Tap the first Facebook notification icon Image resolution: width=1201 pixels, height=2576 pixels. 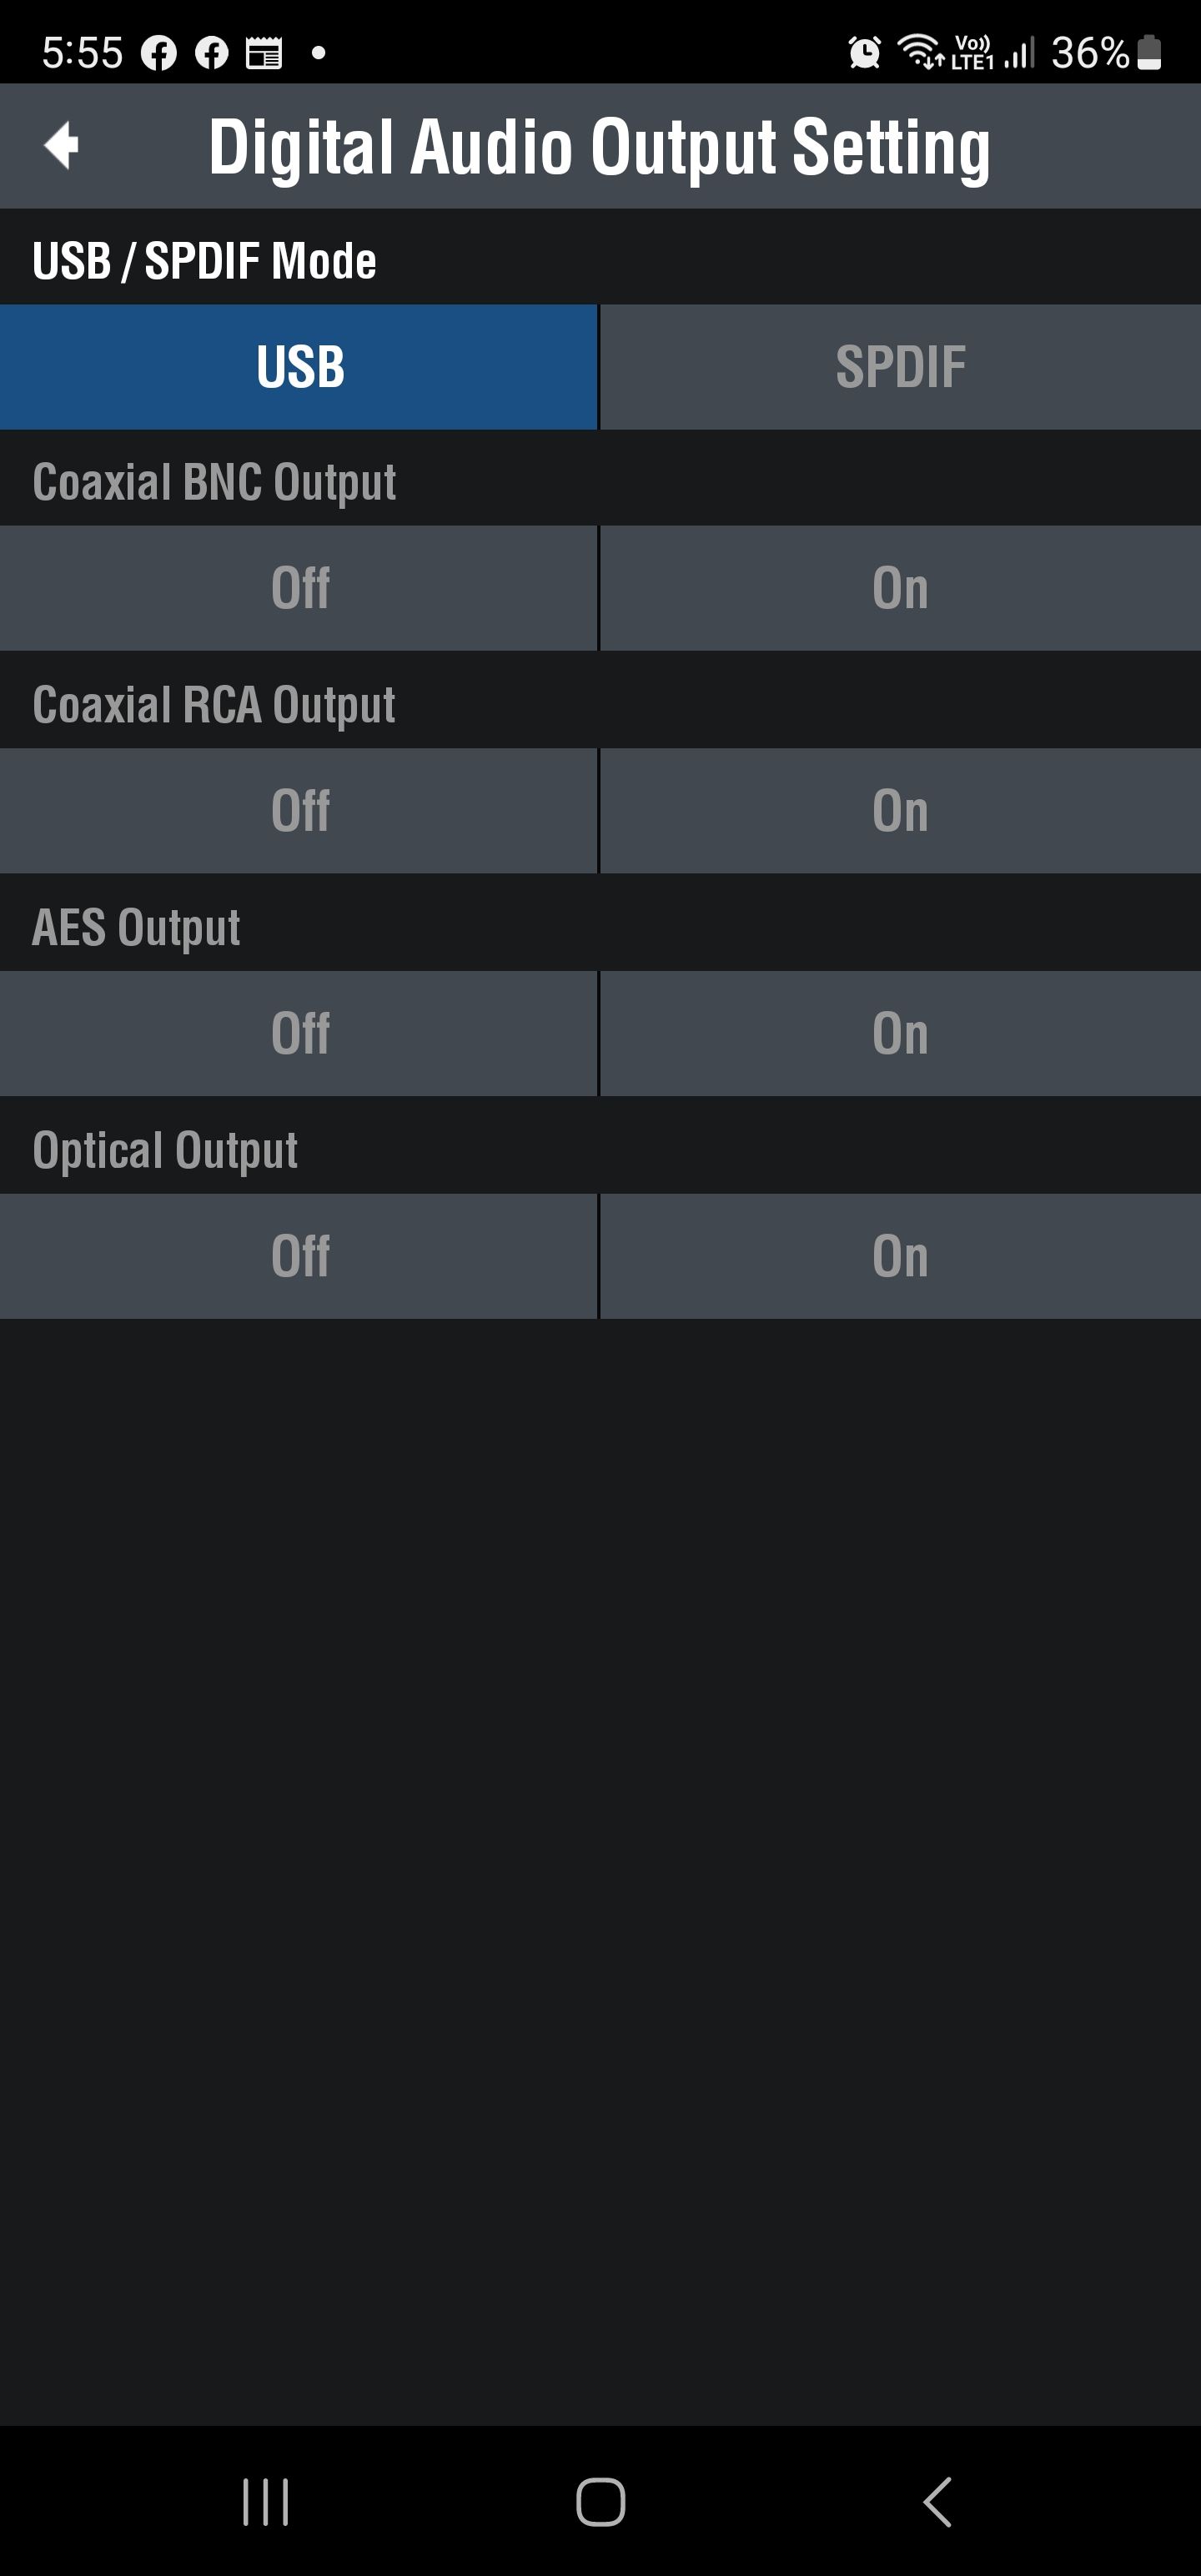(x=158, y=53)
